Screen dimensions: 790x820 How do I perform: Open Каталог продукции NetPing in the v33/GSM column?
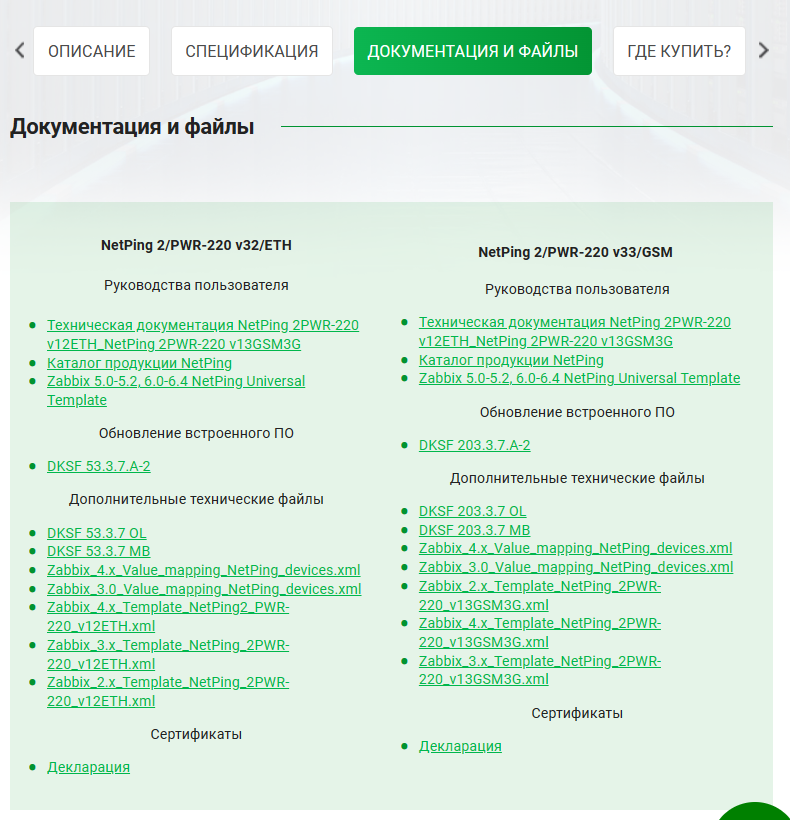click(x=511, y=360)
